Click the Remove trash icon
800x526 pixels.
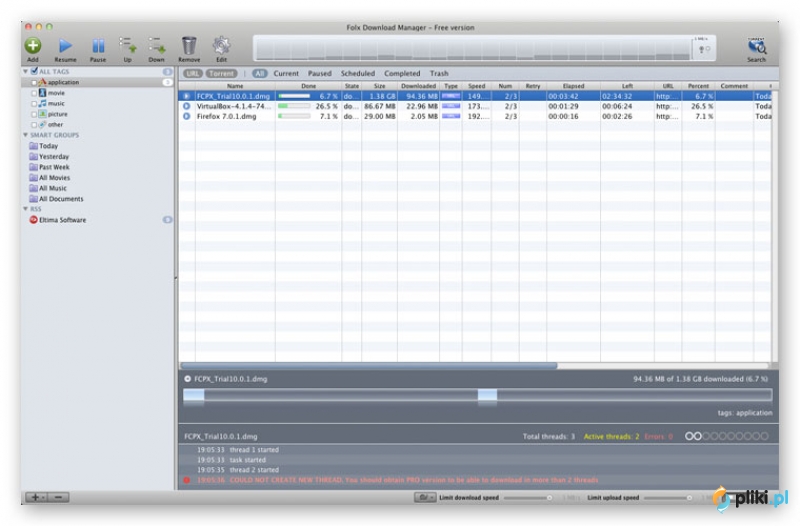pos(189,45)
